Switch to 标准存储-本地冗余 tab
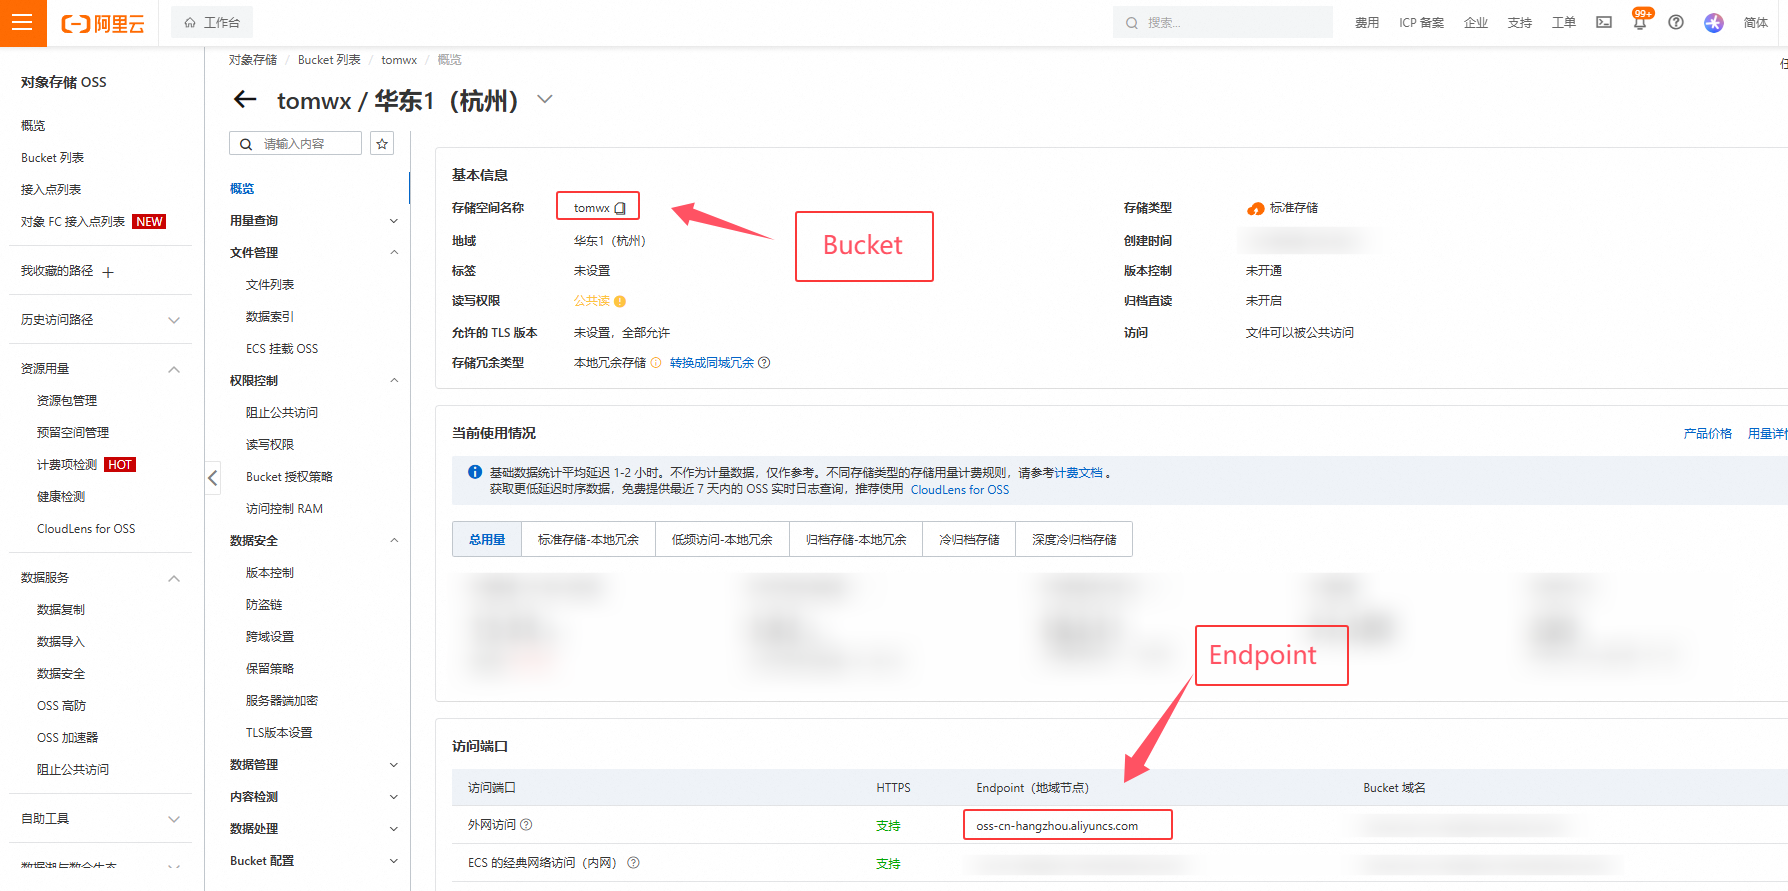 (588, 539)
